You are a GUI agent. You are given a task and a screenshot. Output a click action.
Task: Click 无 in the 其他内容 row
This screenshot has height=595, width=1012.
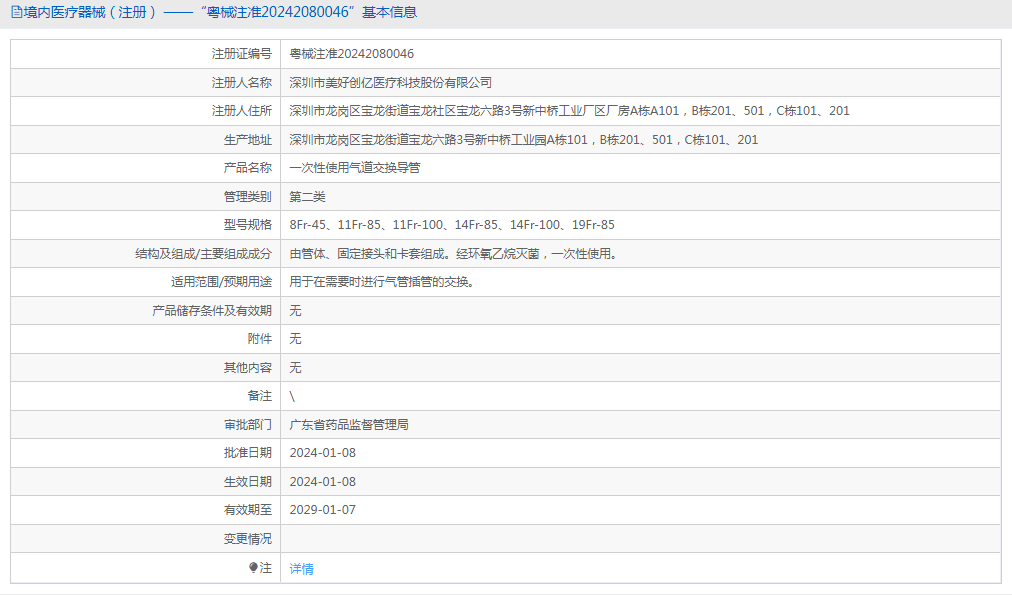click(x=295, y=367)
